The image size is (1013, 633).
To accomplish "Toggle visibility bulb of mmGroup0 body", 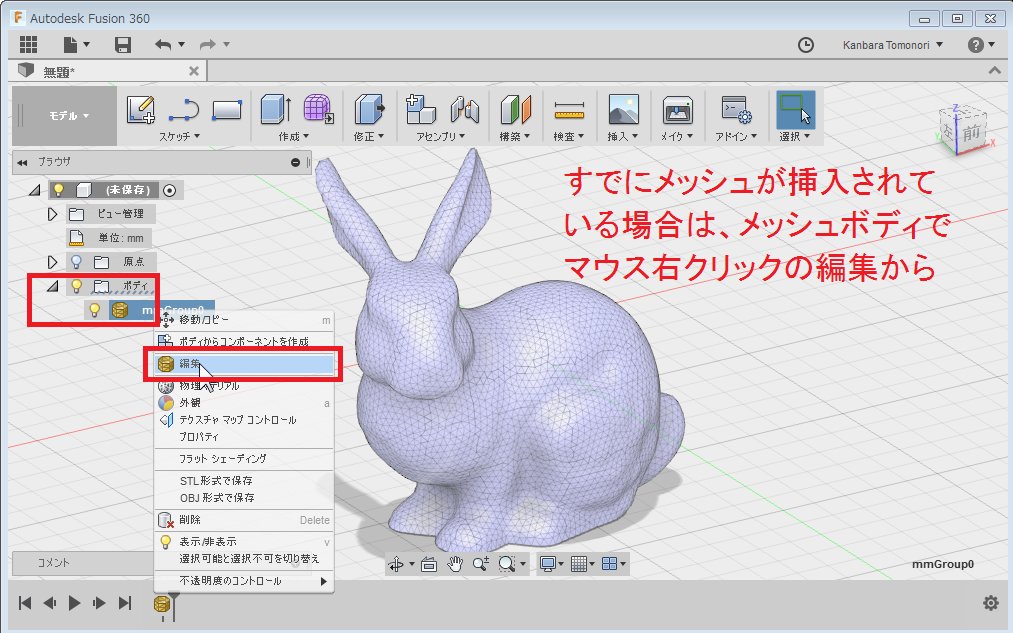I will (95, 310).
